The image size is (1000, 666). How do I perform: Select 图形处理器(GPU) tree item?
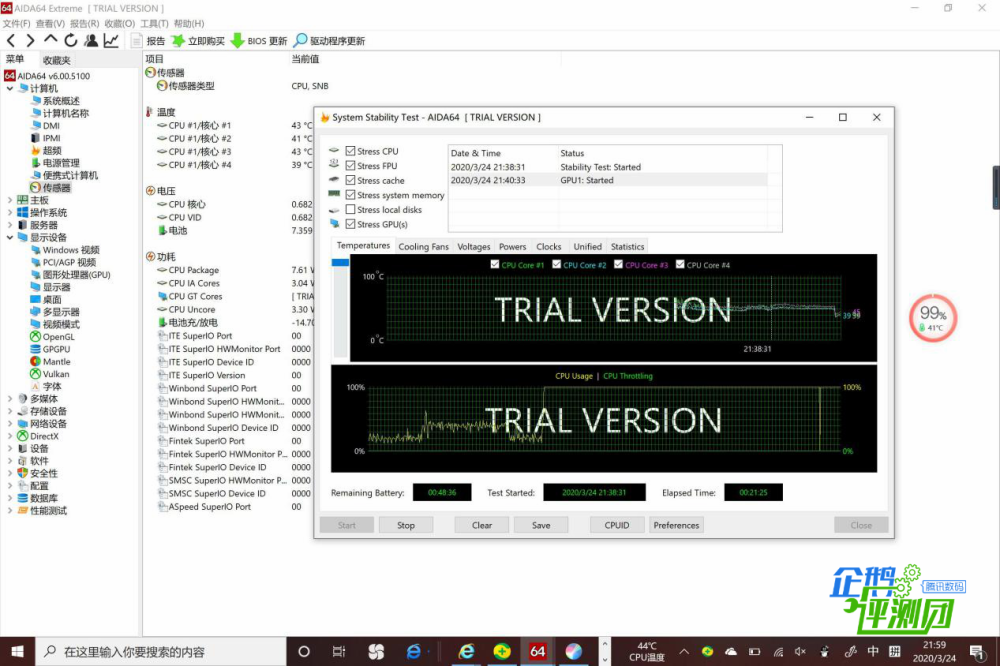(71, 275)
